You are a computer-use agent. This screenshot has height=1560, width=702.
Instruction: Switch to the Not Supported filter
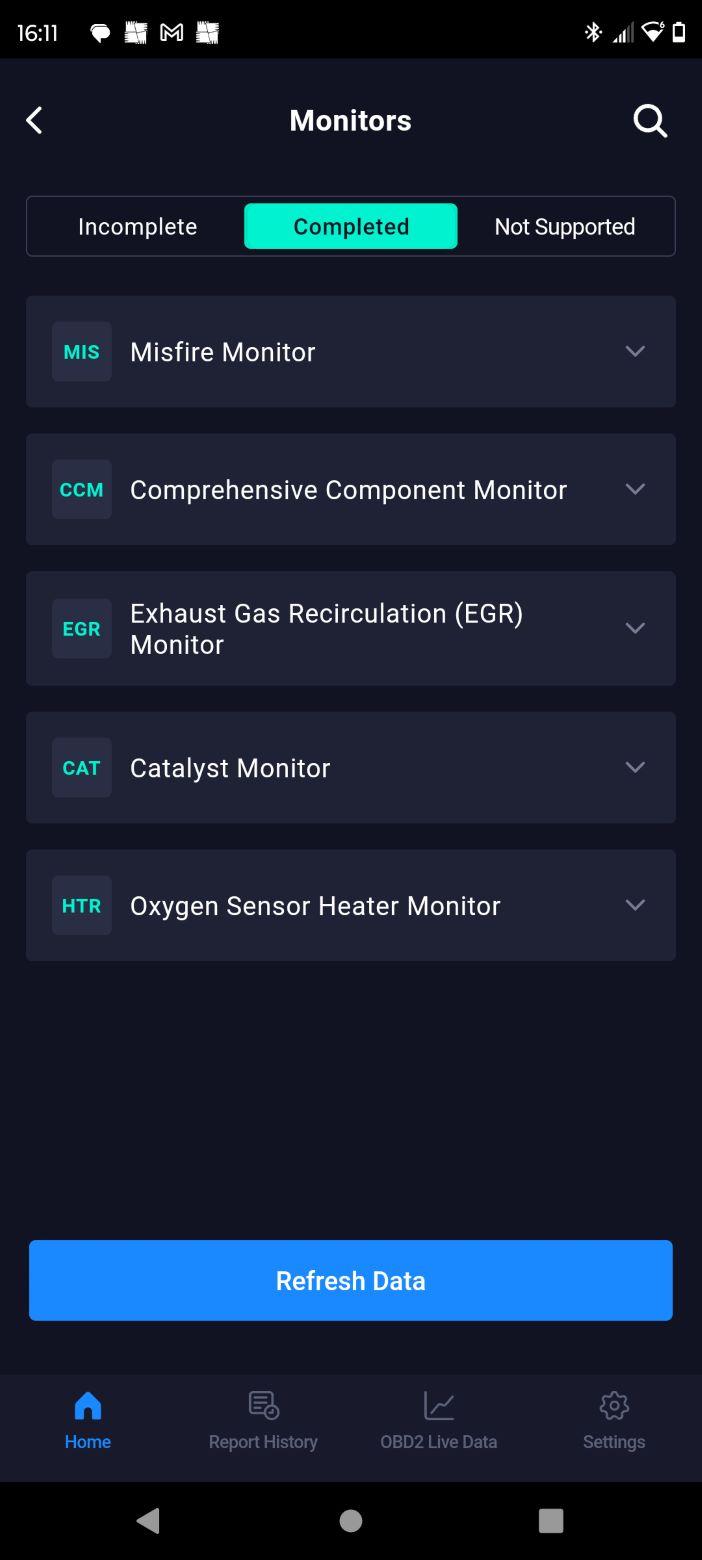pos(565,226)
